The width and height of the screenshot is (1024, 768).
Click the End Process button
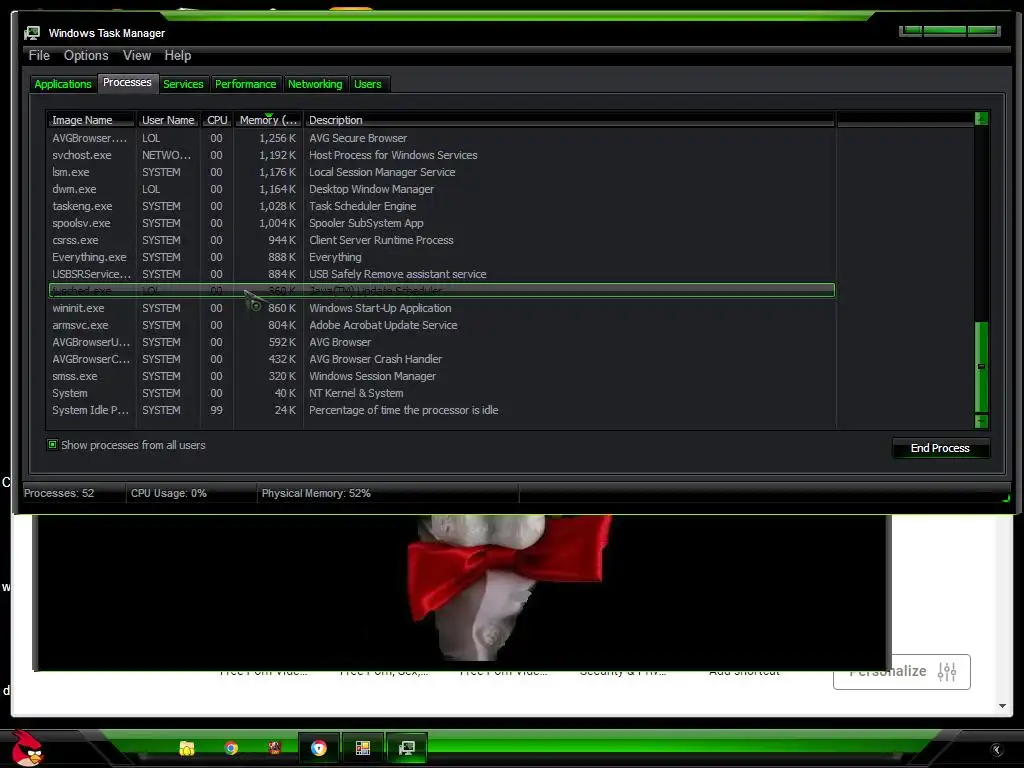click(x=940, y=448)
